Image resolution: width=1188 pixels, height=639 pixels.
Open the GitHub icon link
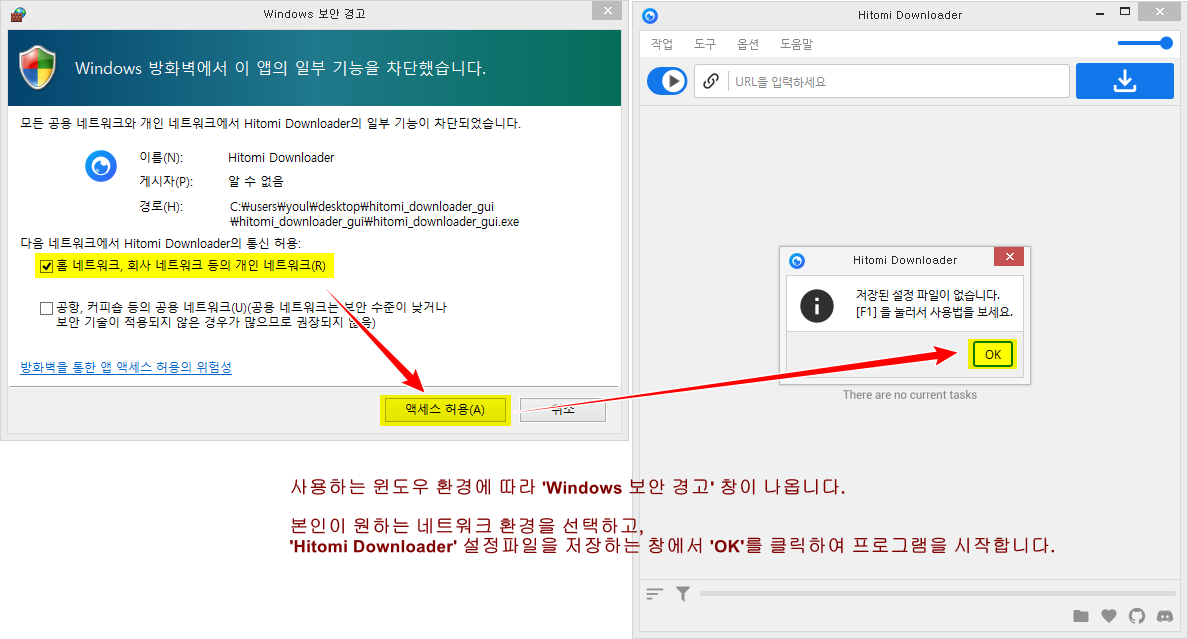coord(1136,616)
